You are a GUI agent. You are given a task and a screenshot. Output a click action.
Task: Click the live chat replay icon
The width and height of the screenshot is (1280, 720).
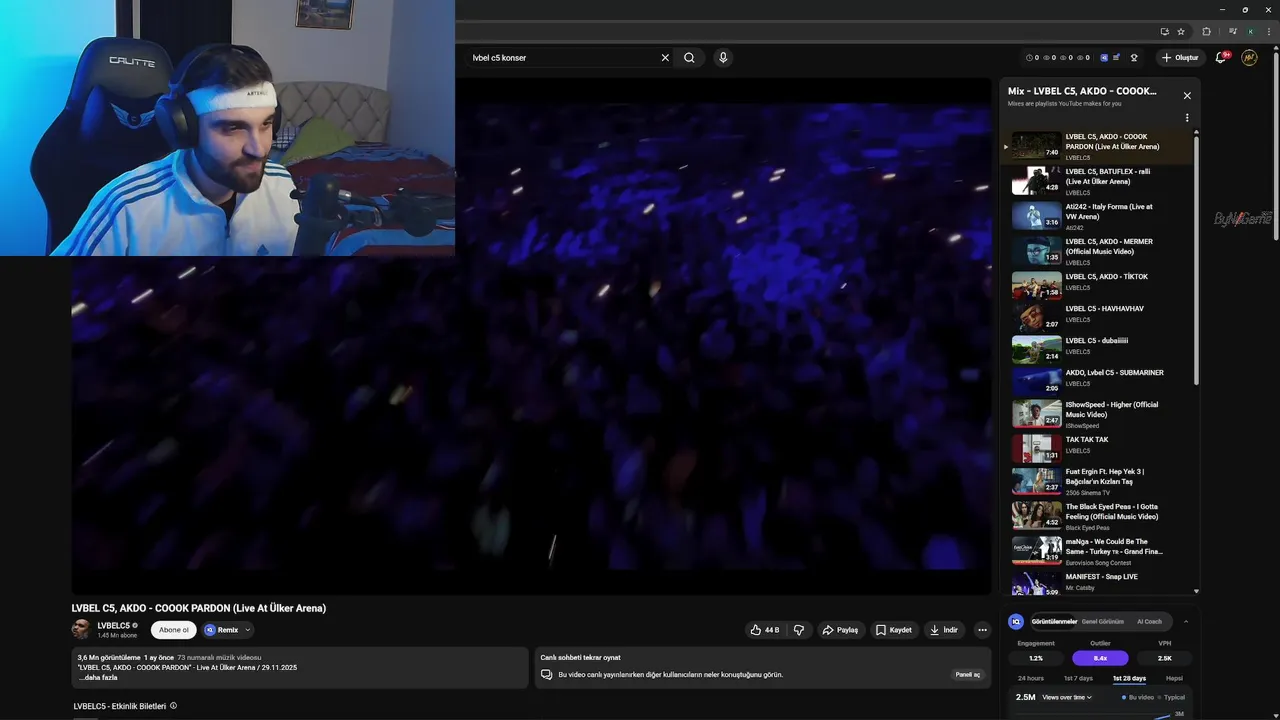coord(547,674)
